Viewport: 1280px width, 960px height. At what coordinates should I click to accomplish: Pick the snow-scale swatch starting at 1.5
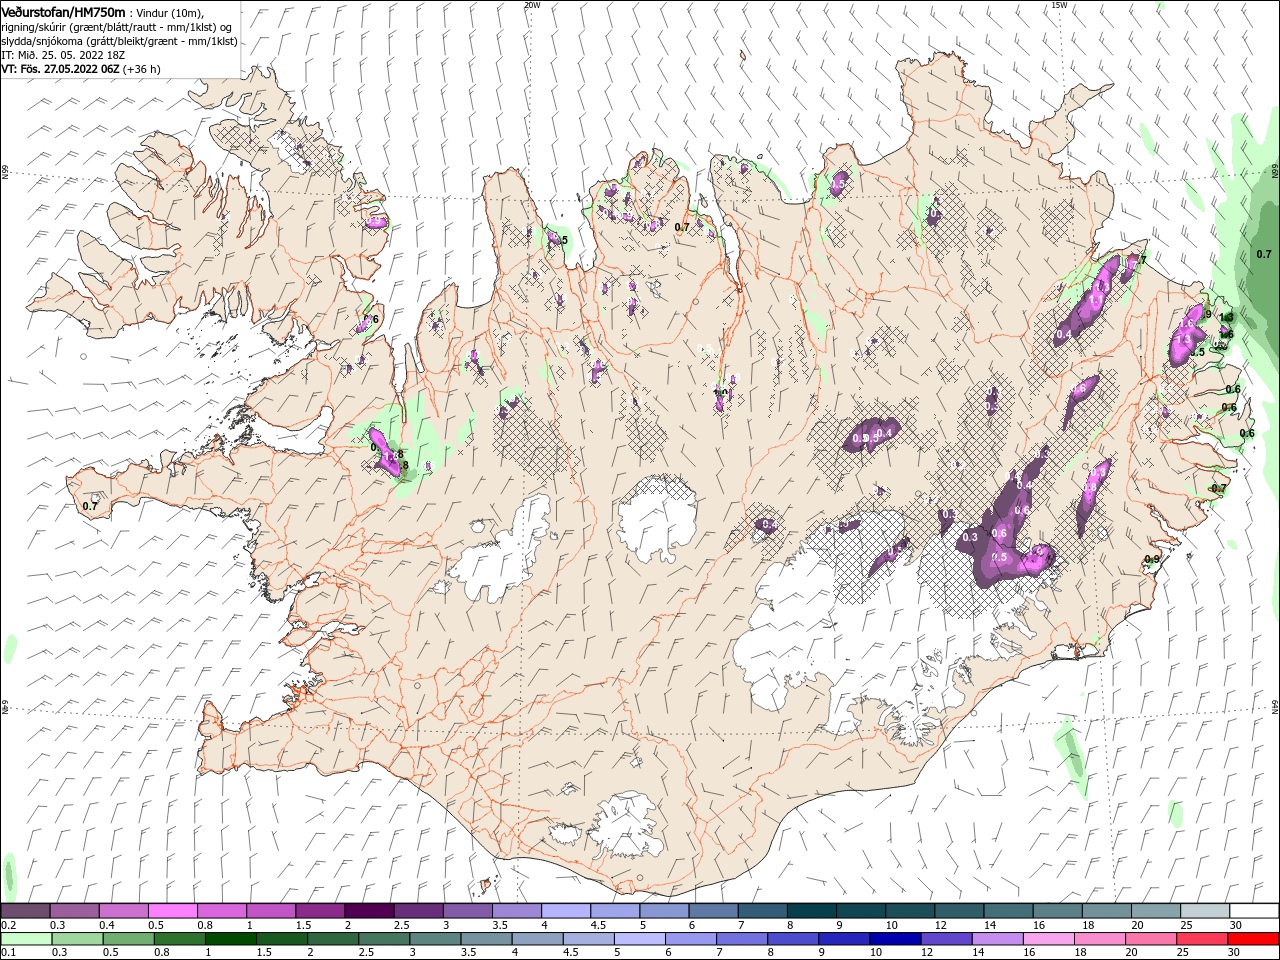[320, 911]
